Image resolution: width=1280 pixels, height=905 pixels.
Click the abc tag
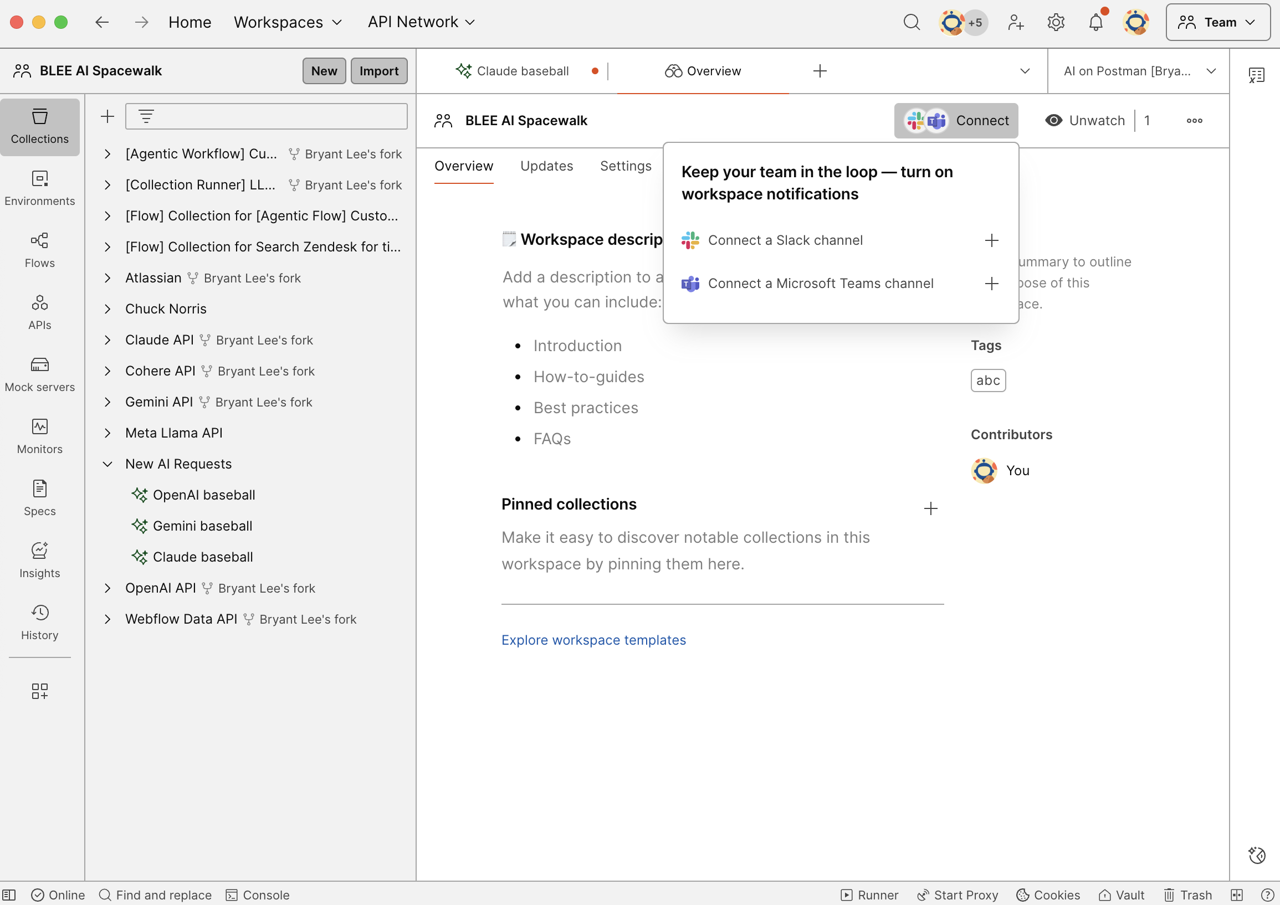(988, 380)
